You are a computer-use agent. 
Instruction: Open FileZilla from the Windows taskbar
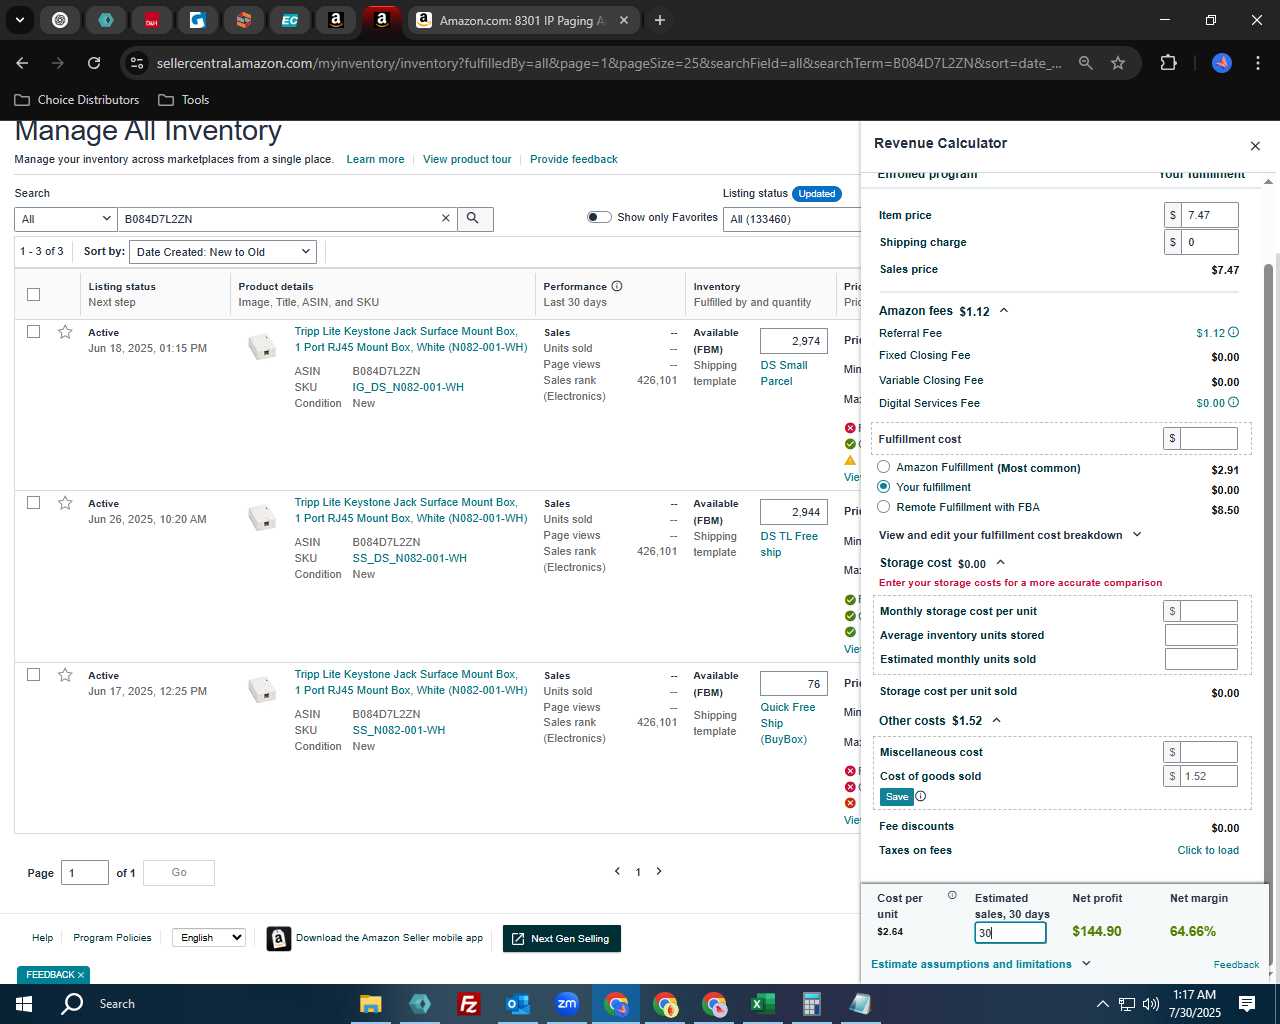point(468,1004)
